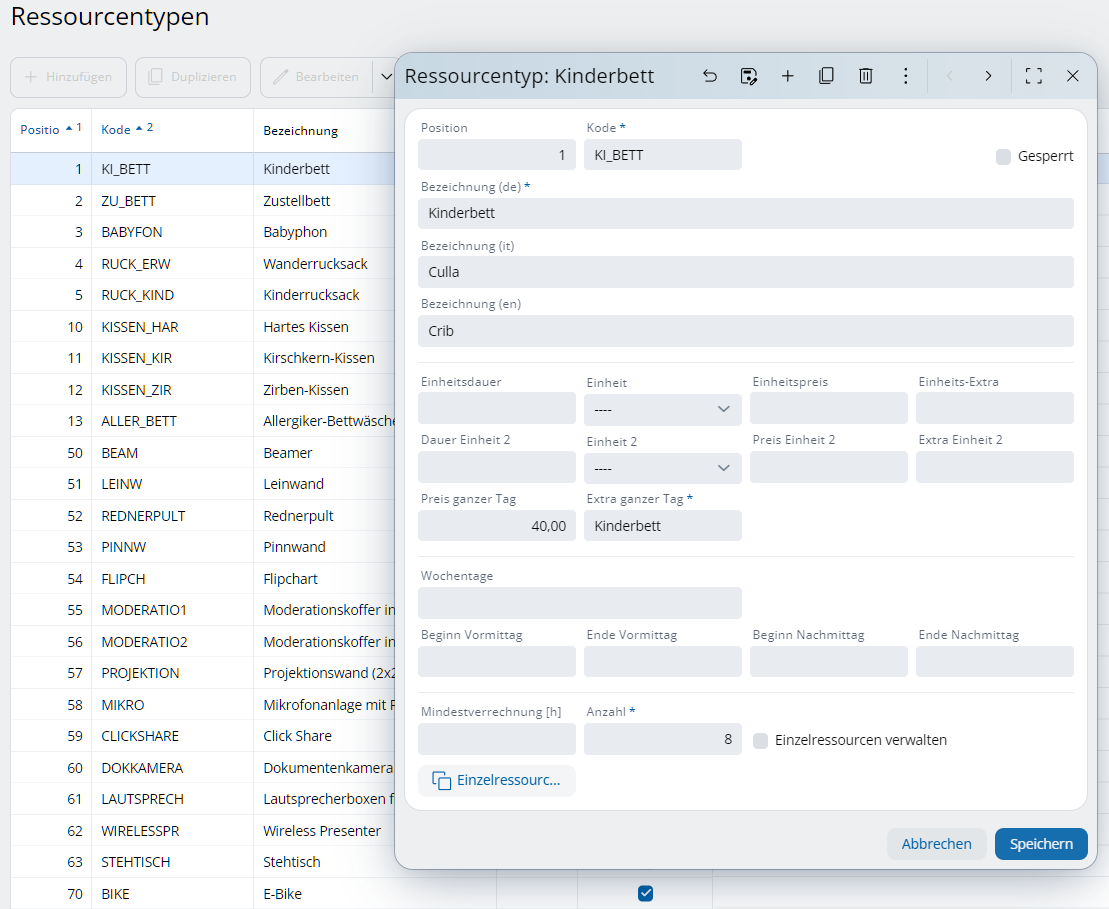Sort by the Kode column header
This screenshot has width=1109, height=909.
pos(116,130)
